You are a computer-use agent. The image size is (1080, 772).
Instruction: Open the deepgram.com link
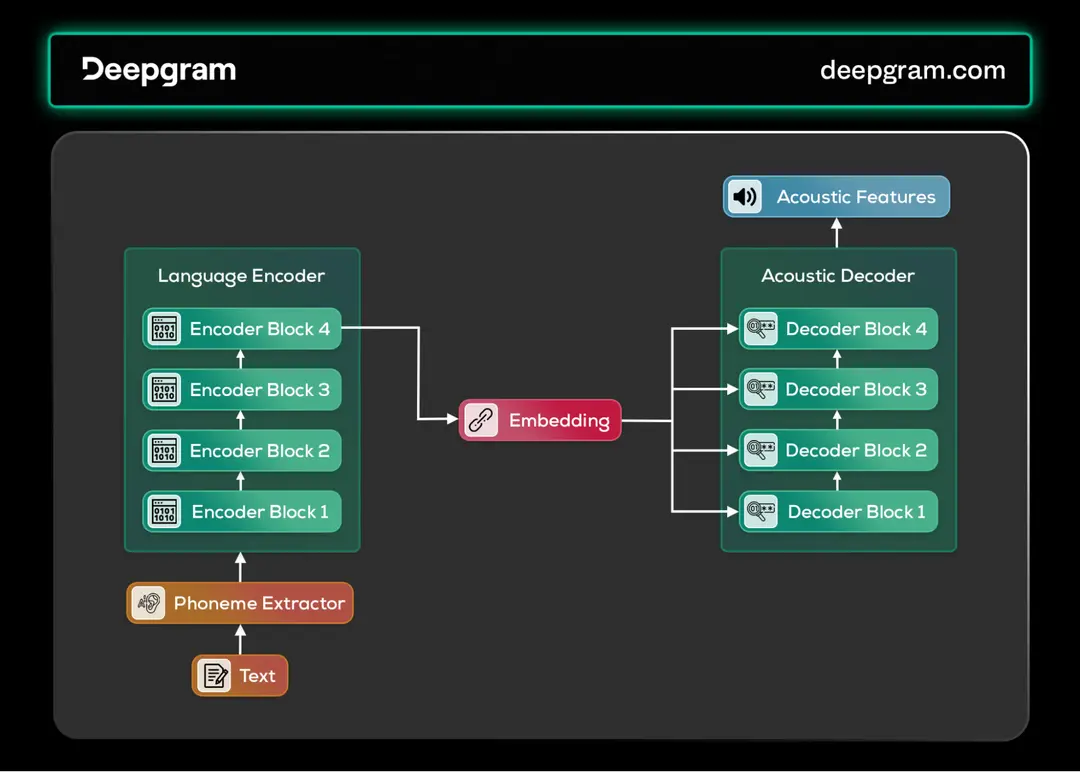point(913,70)
